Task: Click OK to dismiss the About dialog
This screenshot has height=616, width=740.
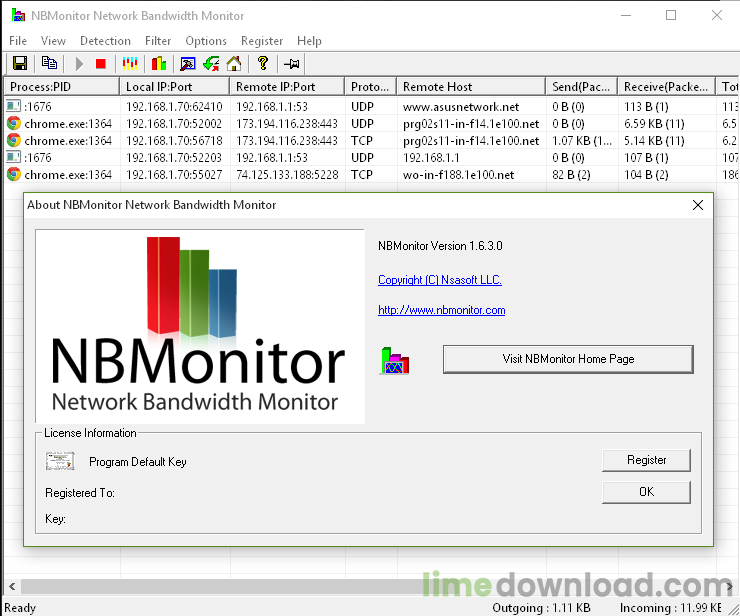Action: [646, 492]
